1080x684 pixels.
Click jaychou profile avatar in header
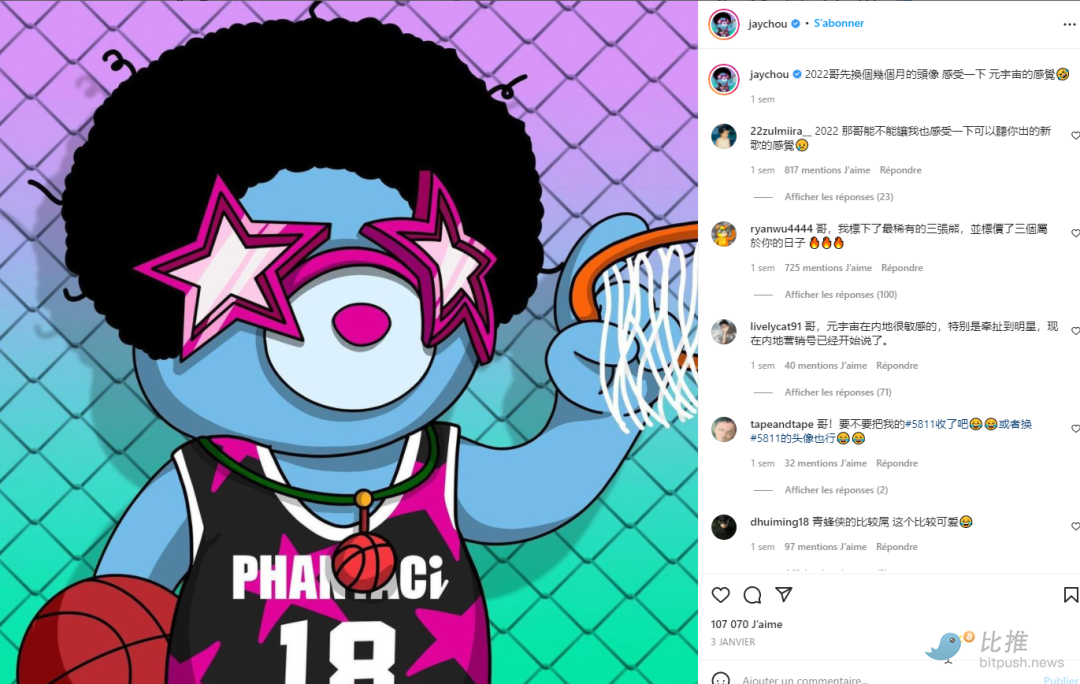[x=724, y=24]
